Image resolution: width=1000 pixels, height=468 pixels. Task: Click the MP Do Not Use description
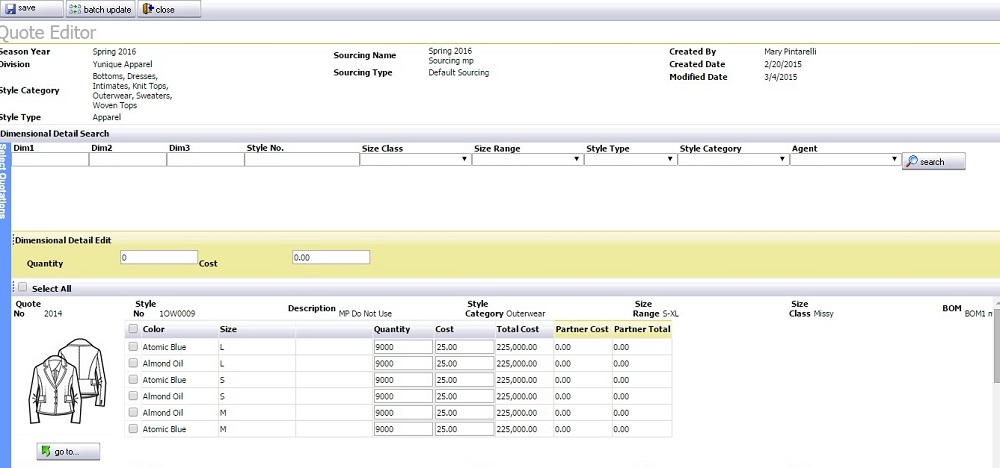coord(366,314)
